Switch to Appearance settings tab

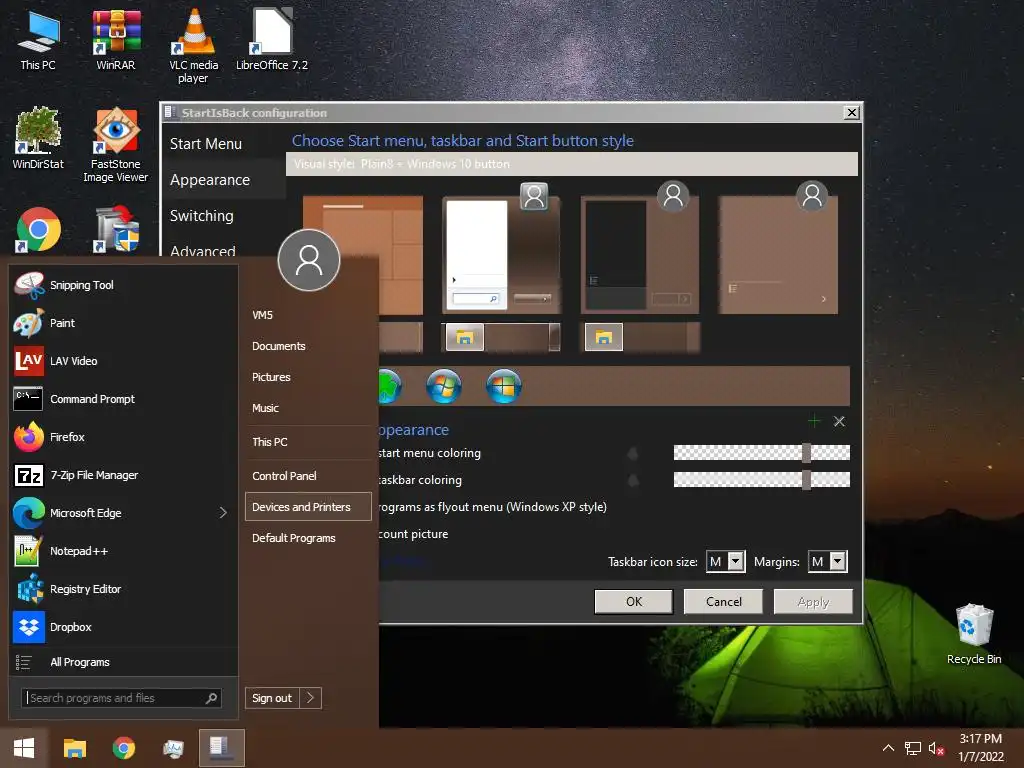210,180
